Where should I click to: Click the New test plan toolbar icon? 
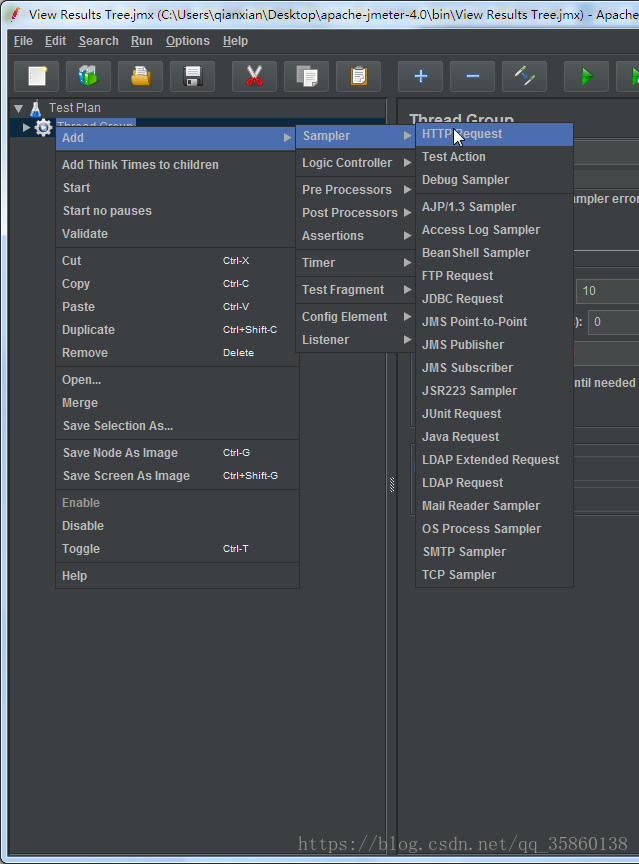click(x=36, y=76)
